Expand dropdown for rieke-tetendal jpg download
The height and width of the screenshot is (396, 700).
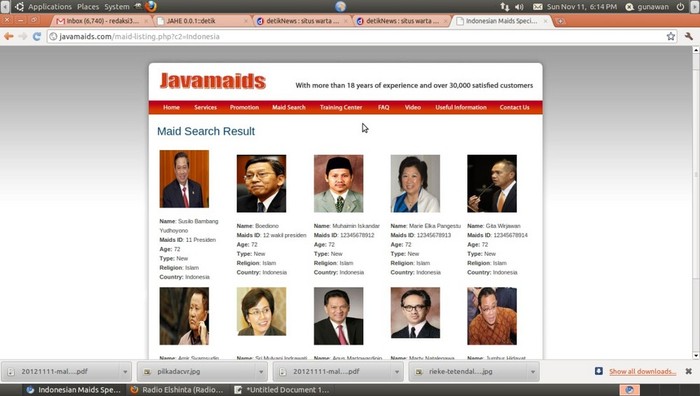point(533,371)
